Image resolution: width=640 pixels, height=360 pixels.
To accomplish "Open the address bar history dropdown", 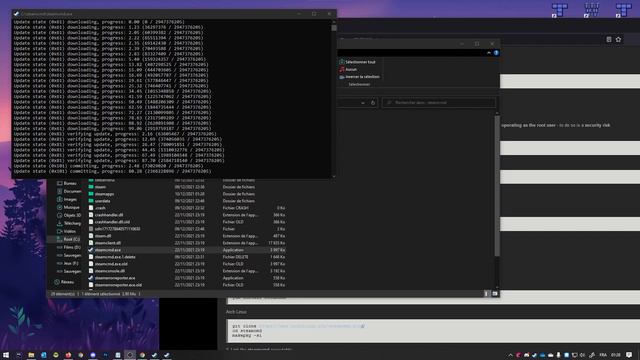I will click(x=363, y=103).
